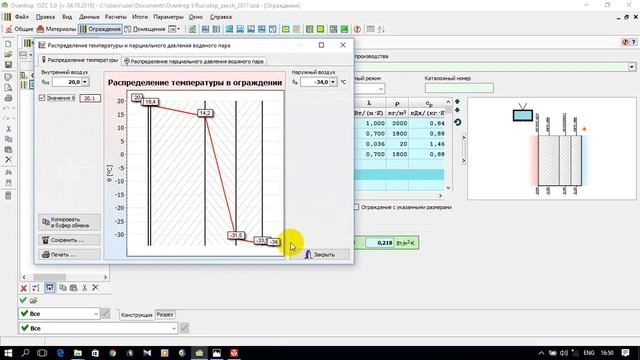Select the Разрез tab at bottom
The image size is (640, 360).
(x=165, y=315)
